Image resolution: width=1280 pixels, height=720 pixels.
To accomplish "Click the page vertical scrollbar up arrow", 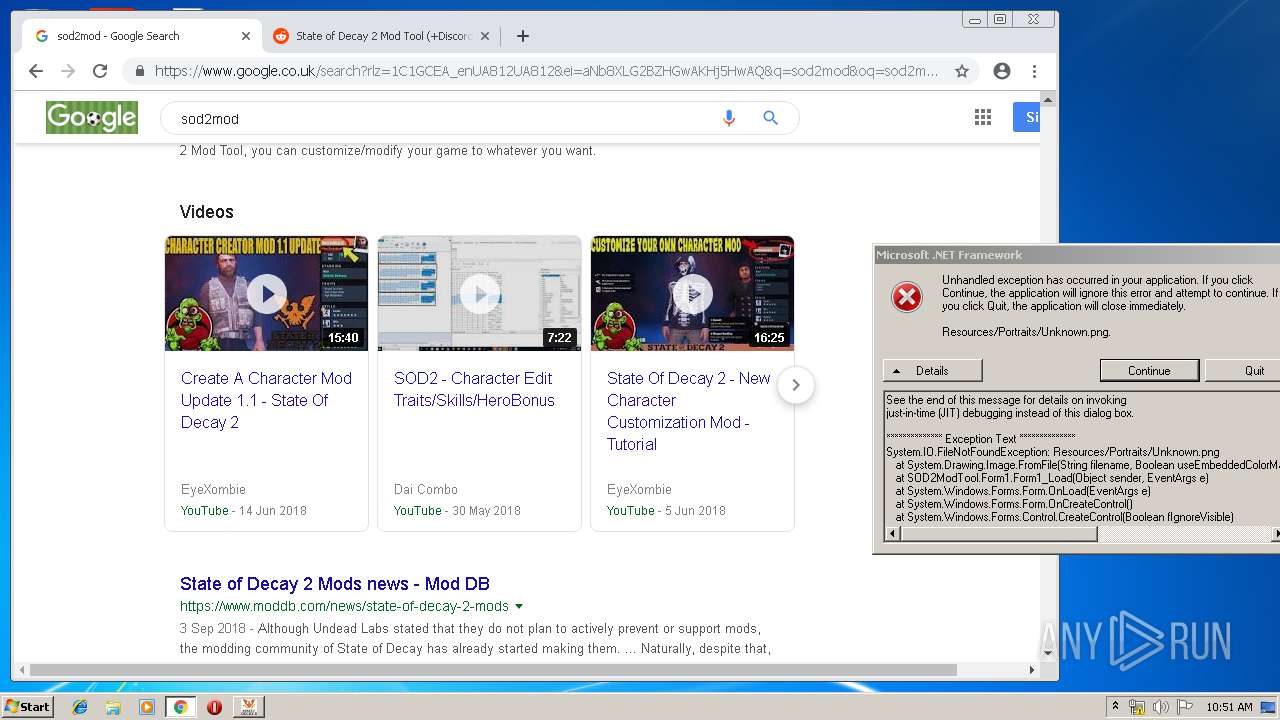I will tap(1049, 100).
